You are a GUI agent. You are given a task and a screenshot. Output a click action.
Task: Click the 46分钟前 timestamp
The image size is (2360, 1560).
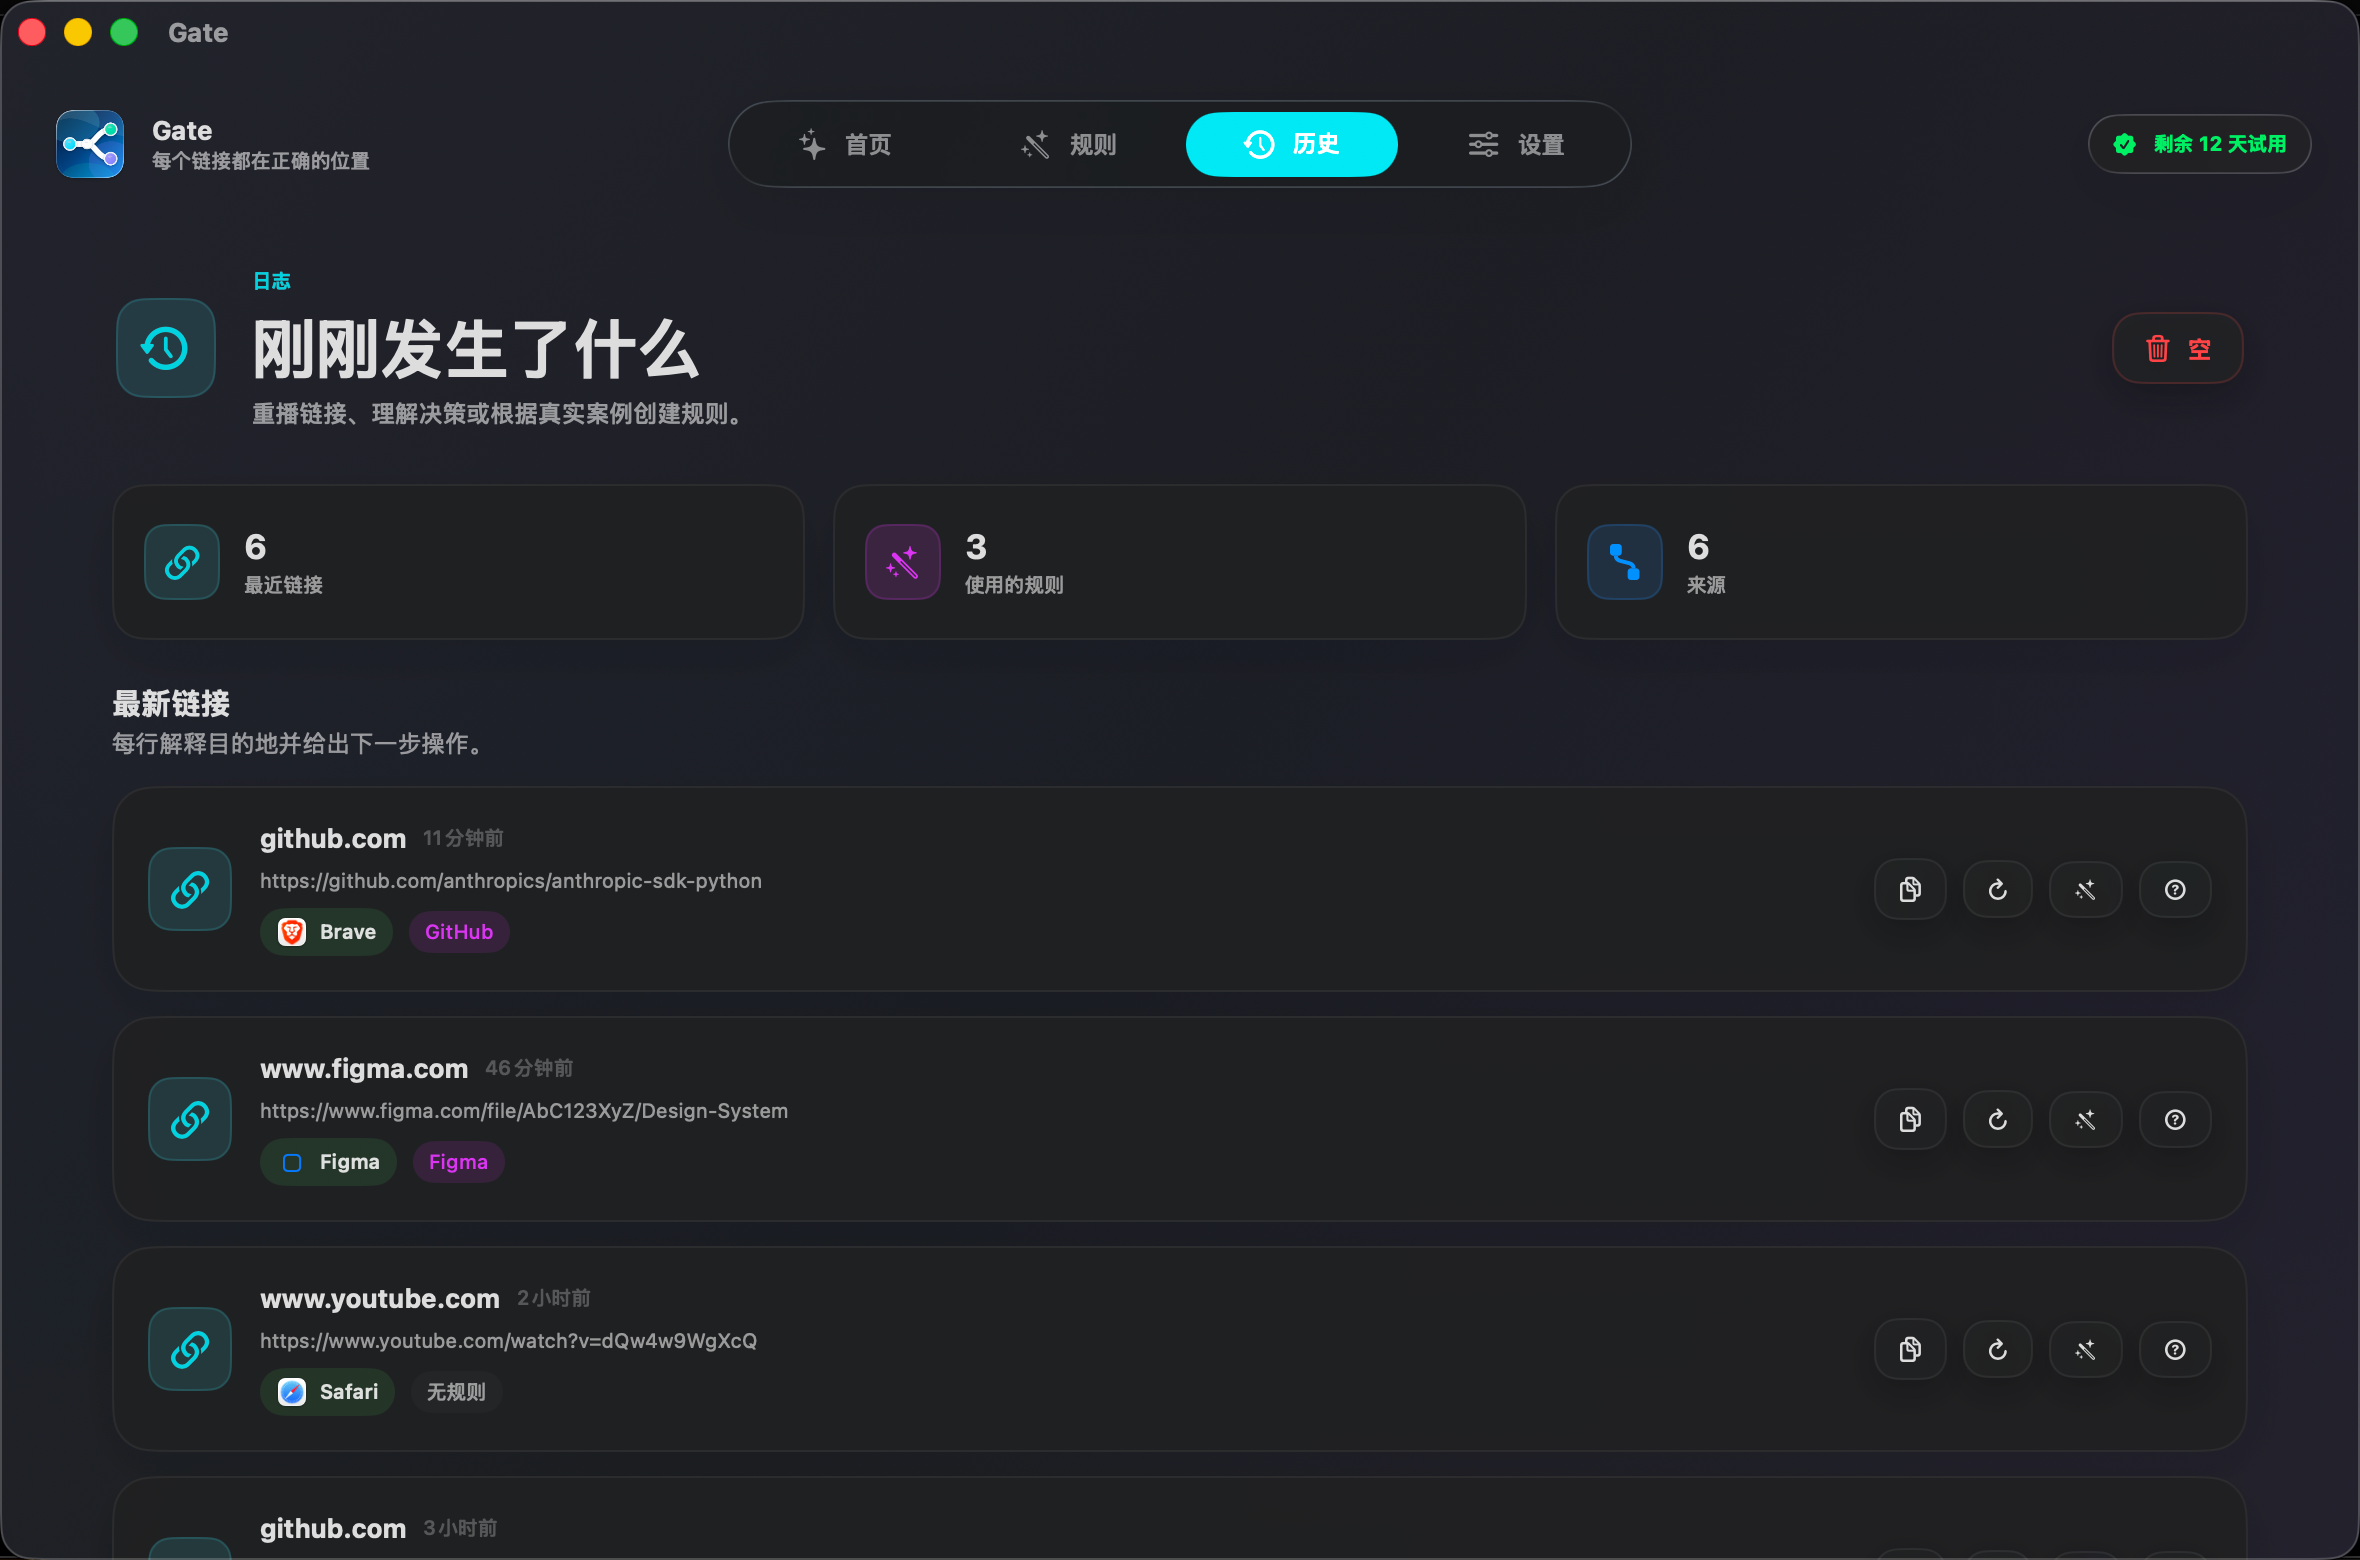(x=529, y=1068)
